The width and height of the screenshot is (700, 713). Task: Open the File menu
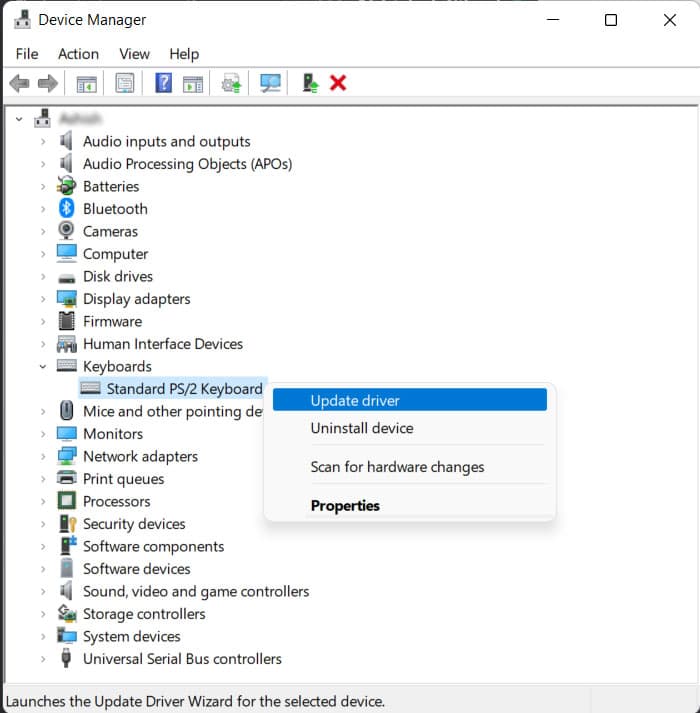(x=27, y=54)
